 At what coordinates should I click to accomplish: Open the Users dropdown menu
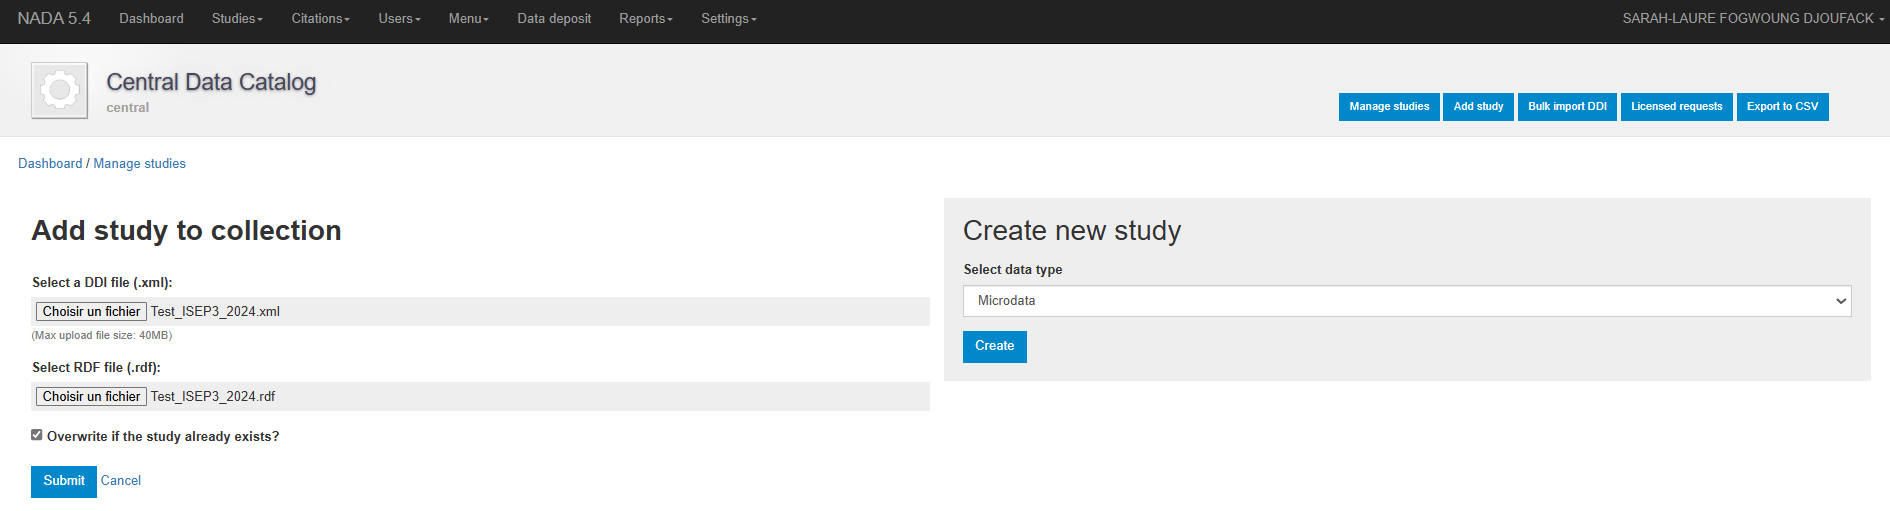399,19
